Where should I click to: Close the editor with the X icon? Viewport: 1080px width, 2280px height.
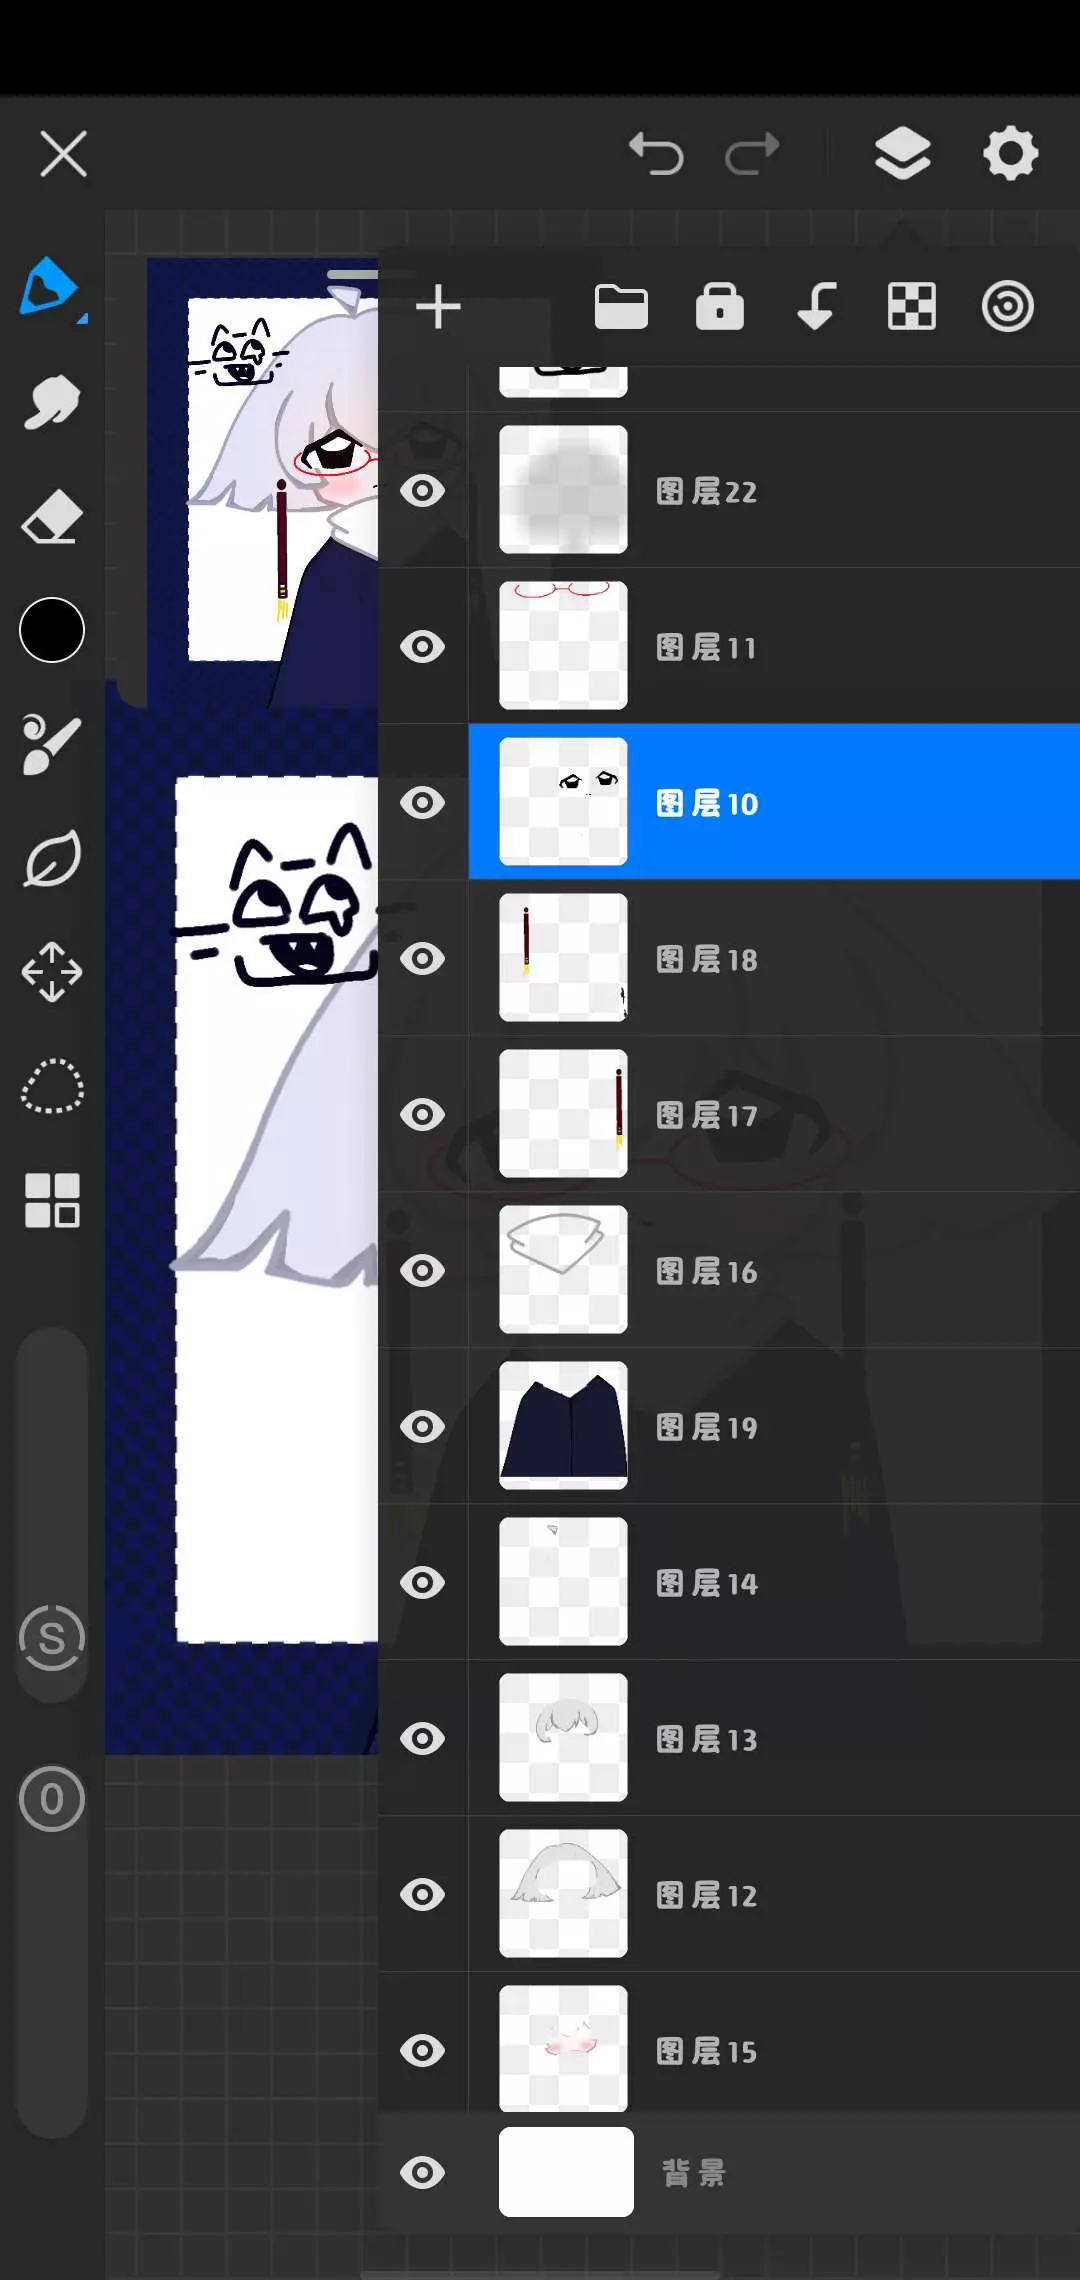tap(63, 154)
